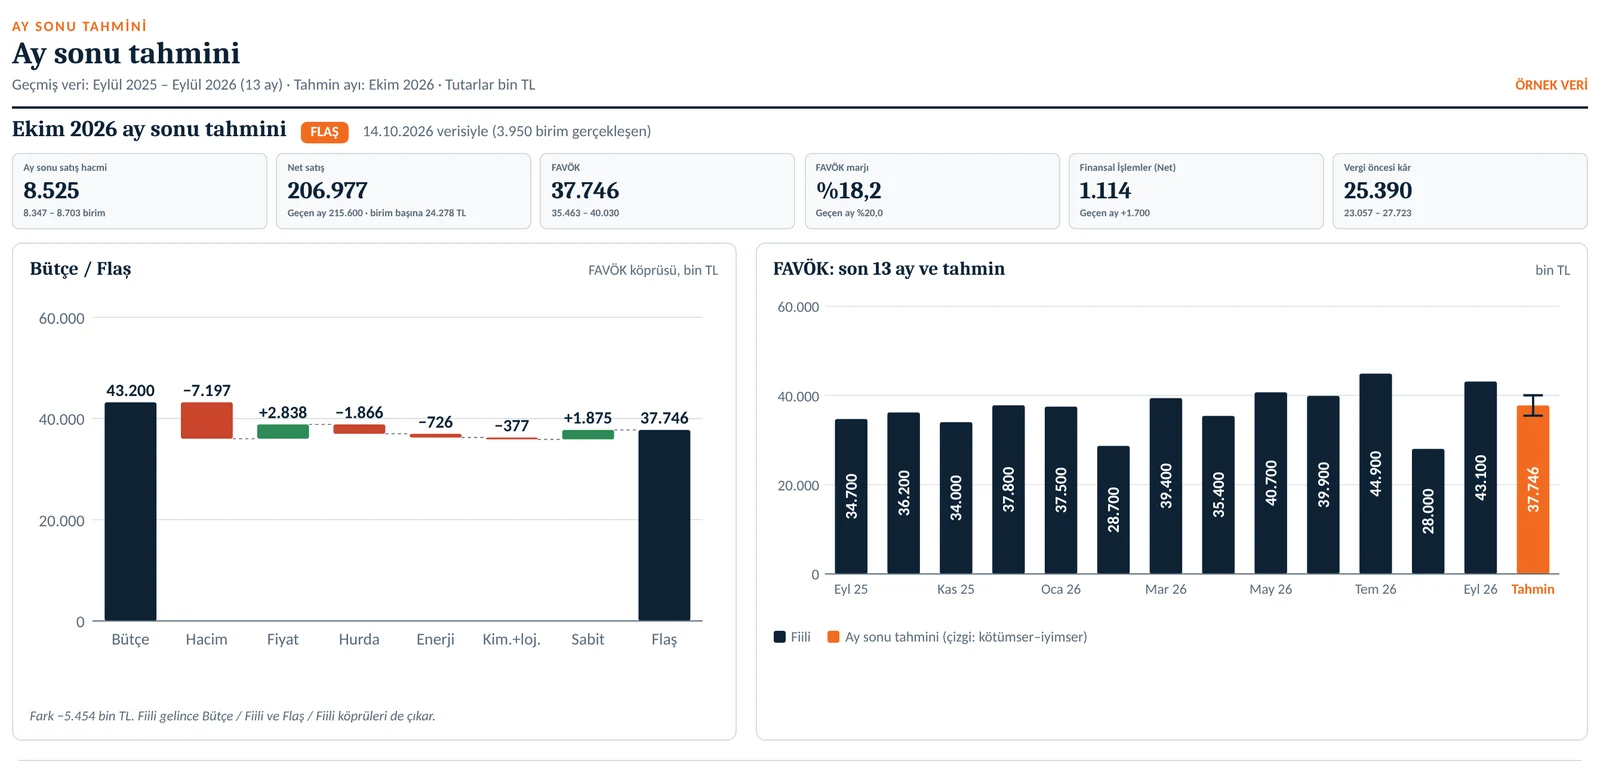Click the green Fiyat +2.838 bar
The width and height of the screenshot is (1600, 761).
283,431
